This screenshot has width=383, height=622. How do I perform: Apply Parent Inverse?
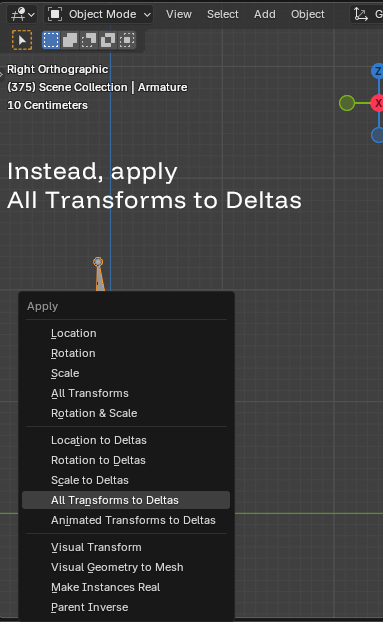[x=126, y=607]
